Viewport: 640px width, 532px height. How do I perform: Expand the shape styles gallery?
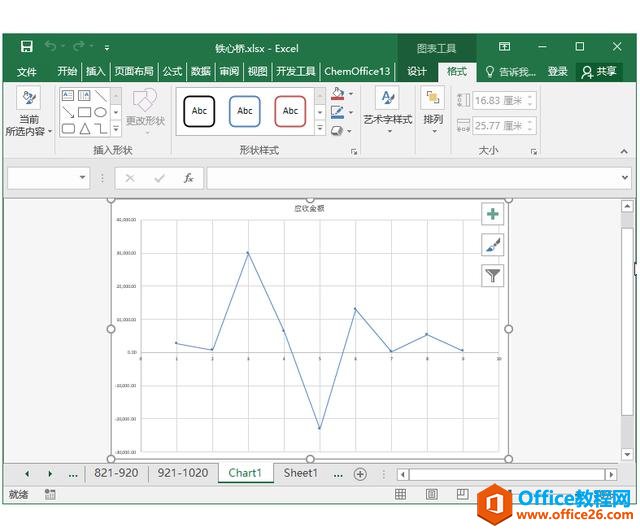click(x=320, y=129)
